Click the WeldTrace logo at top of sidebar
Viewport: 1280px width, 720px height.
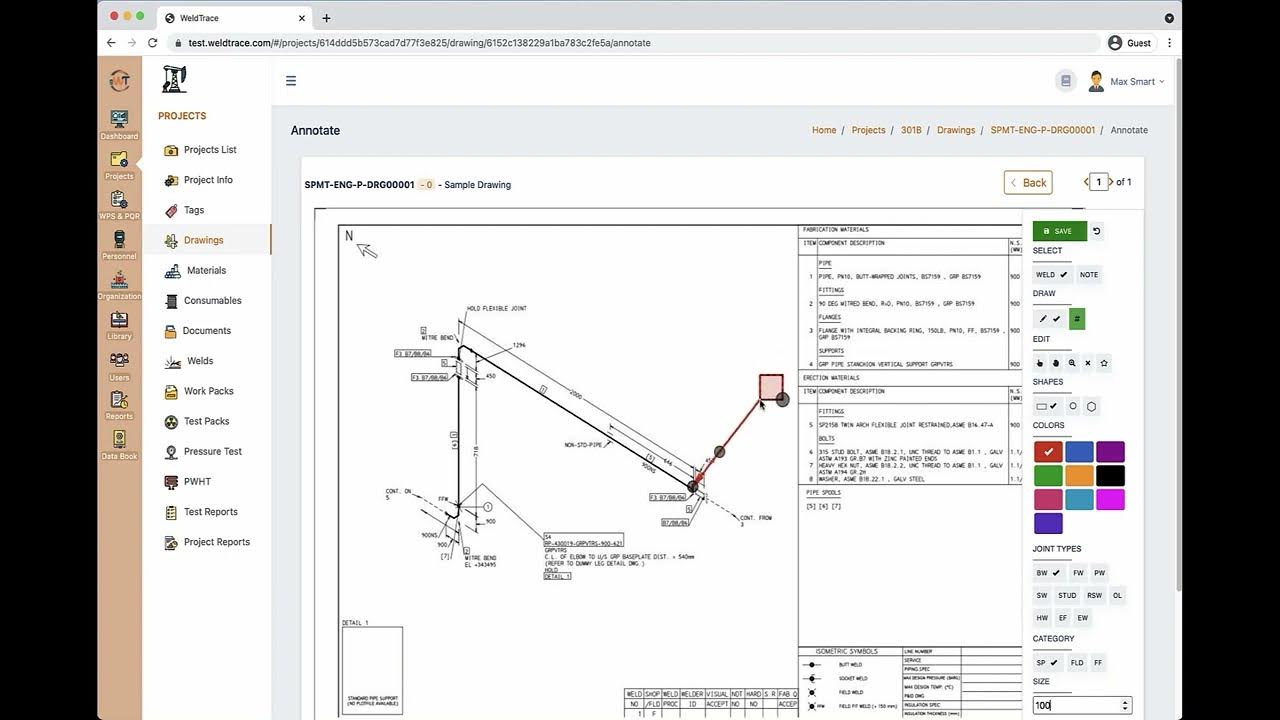(x=119, y=81)
